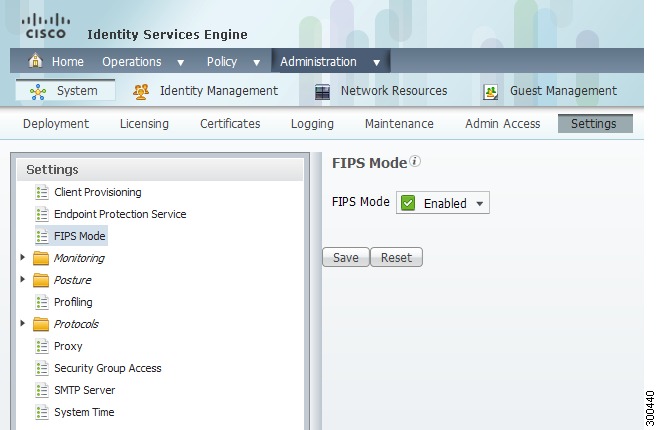Click the Cisco logo
657x430 pixels.
[46, 26]
